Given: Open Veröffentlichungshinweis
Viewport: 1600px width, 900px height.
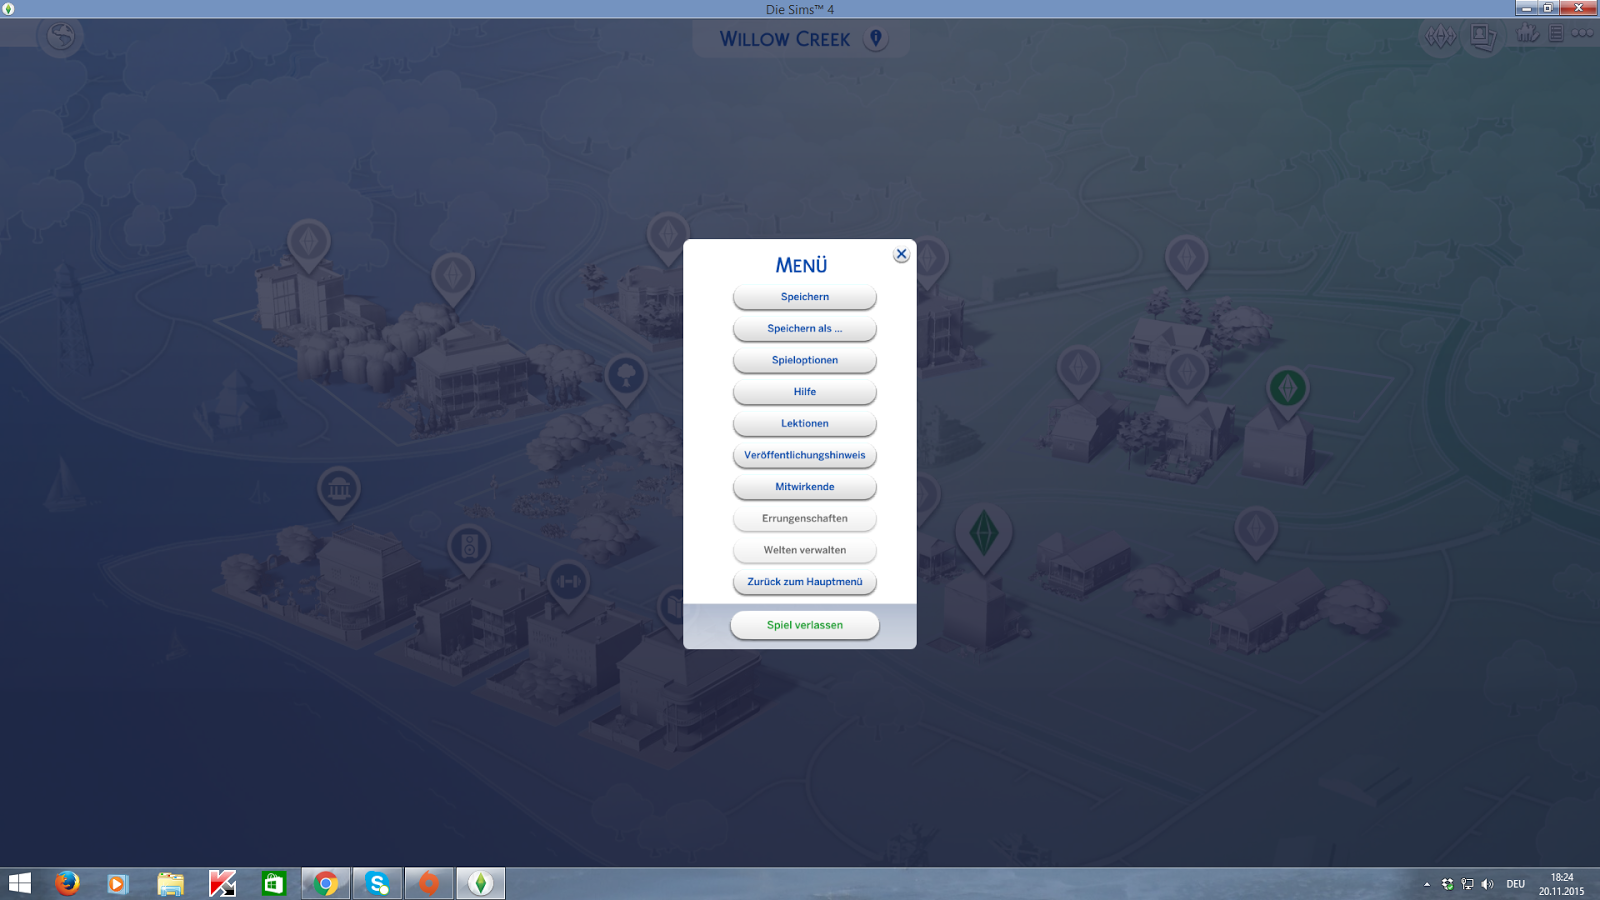Looking at the screenshot, I should pos(804,455).
